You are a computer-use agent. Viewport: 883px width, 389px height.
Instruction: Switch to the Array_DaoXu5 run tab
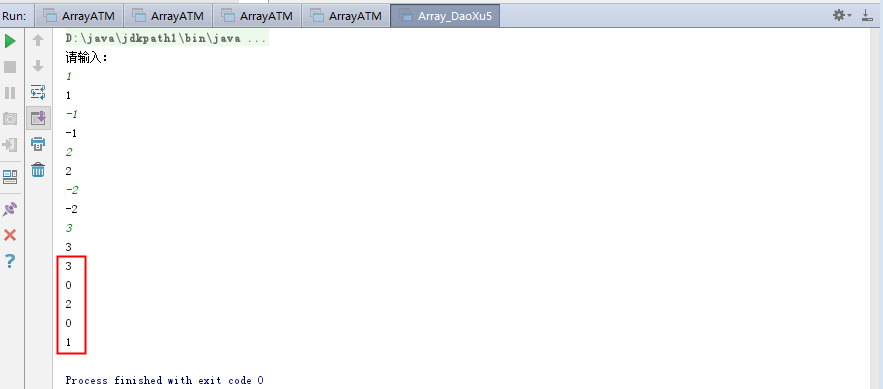pyautogui.click(x=446, y=16)
